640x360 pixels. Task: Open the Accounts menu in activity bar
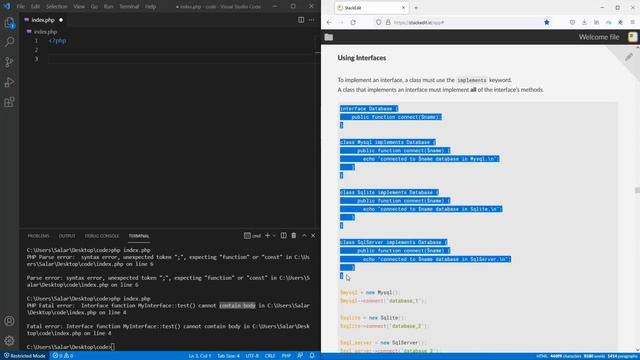(x=9, y=321)
